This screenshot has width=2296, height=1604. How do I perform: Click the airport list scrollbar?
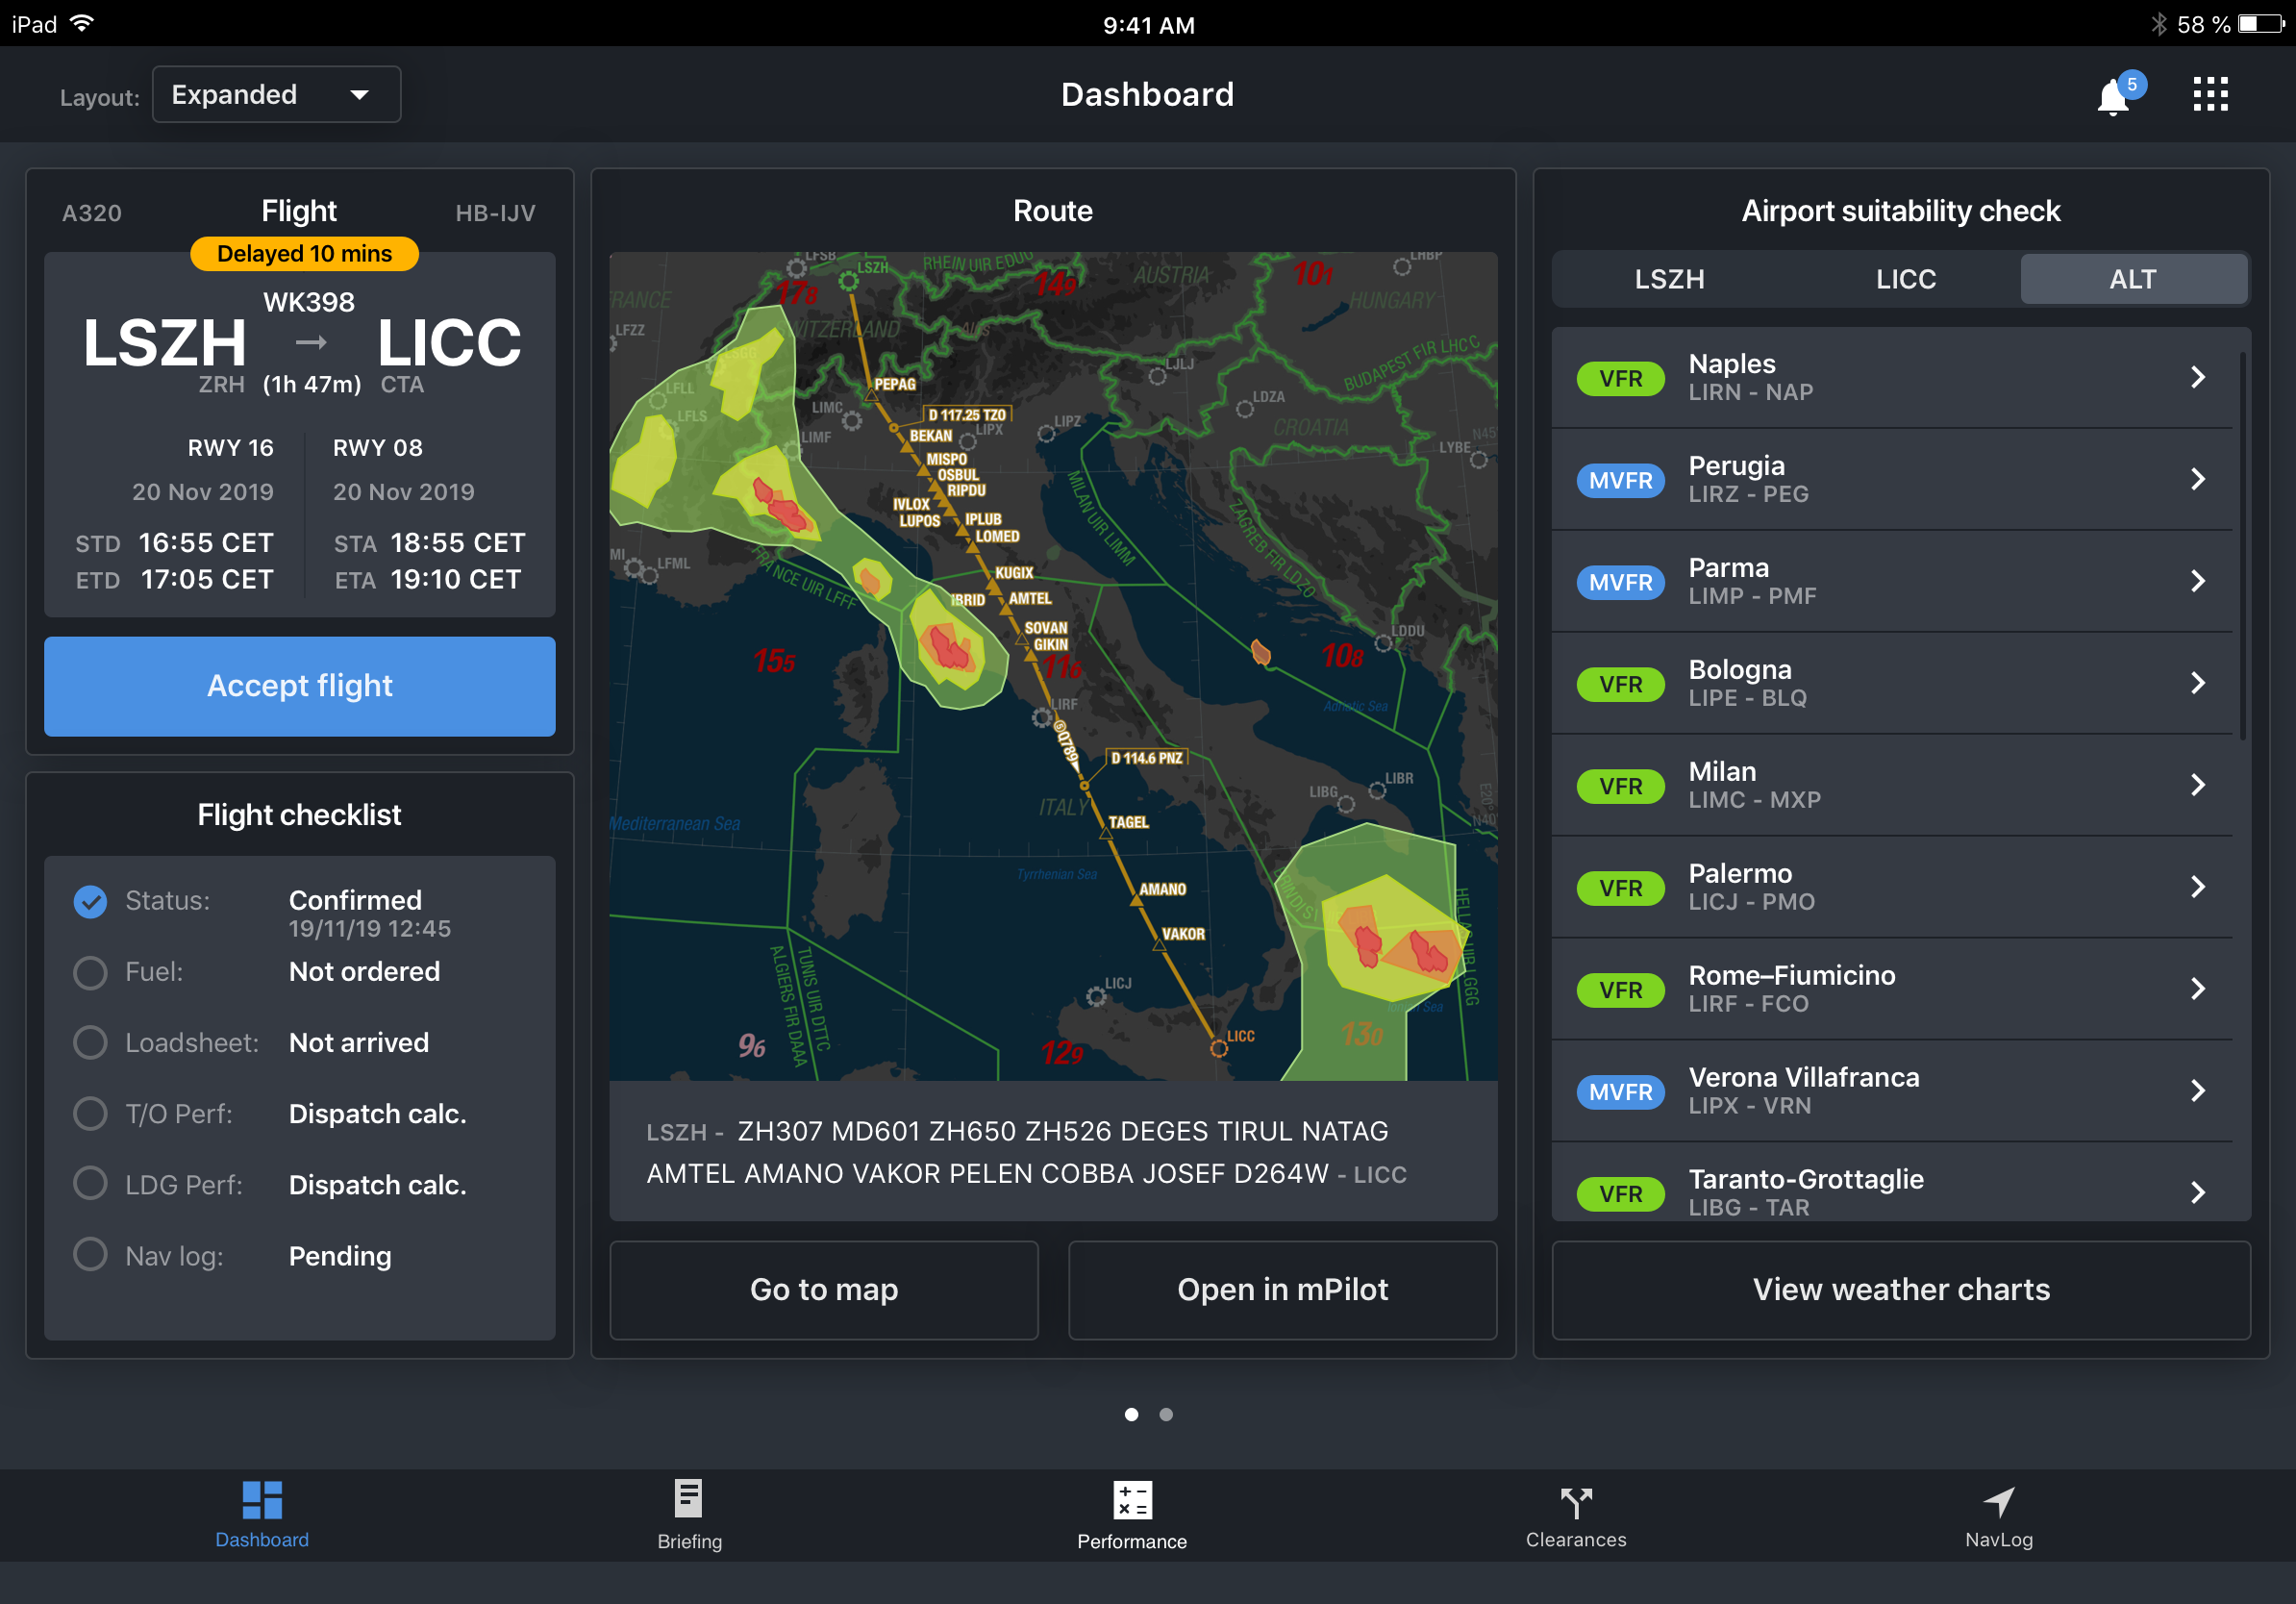tap(2243, 545)
